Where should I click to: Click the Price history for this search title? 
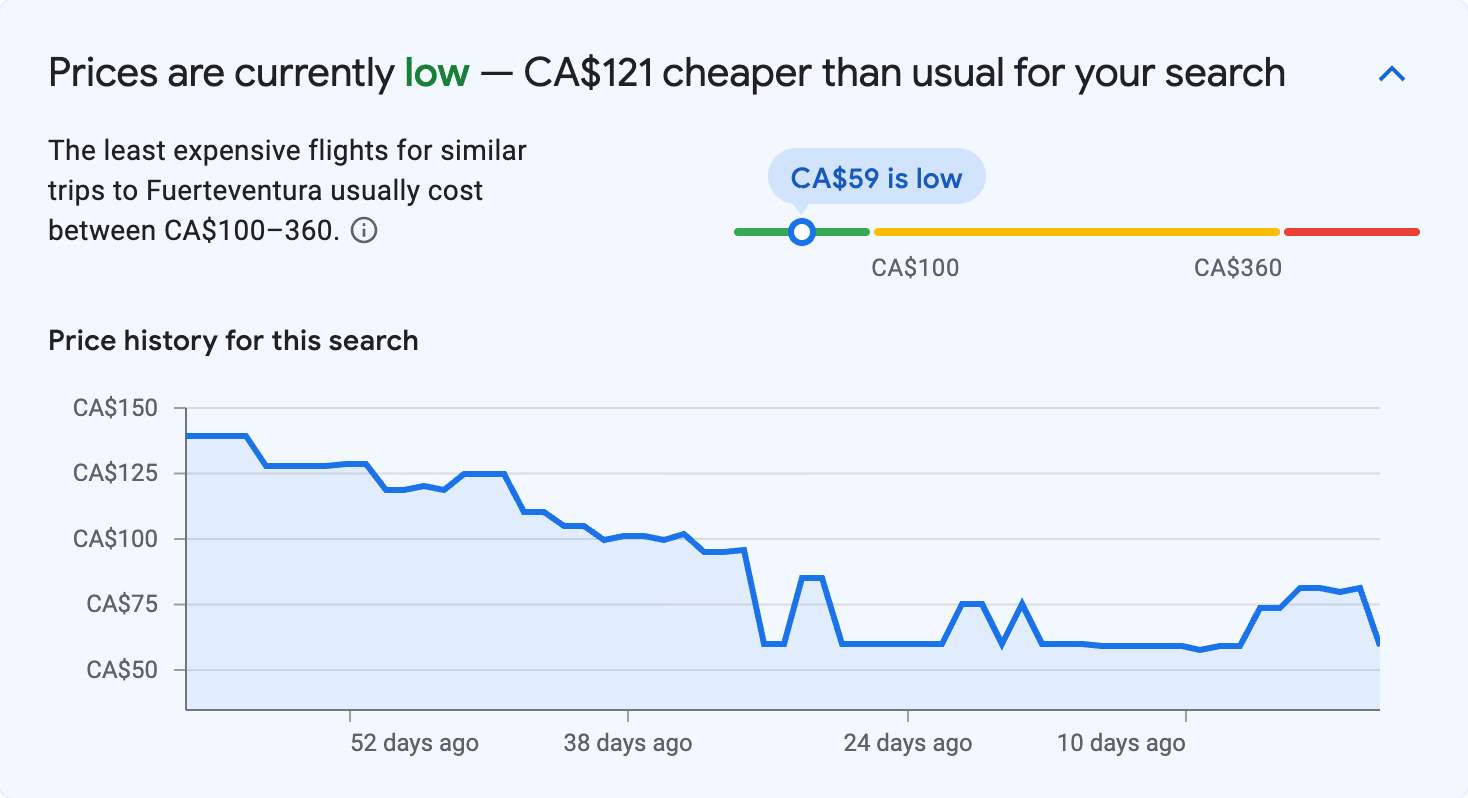pos(232,340)
